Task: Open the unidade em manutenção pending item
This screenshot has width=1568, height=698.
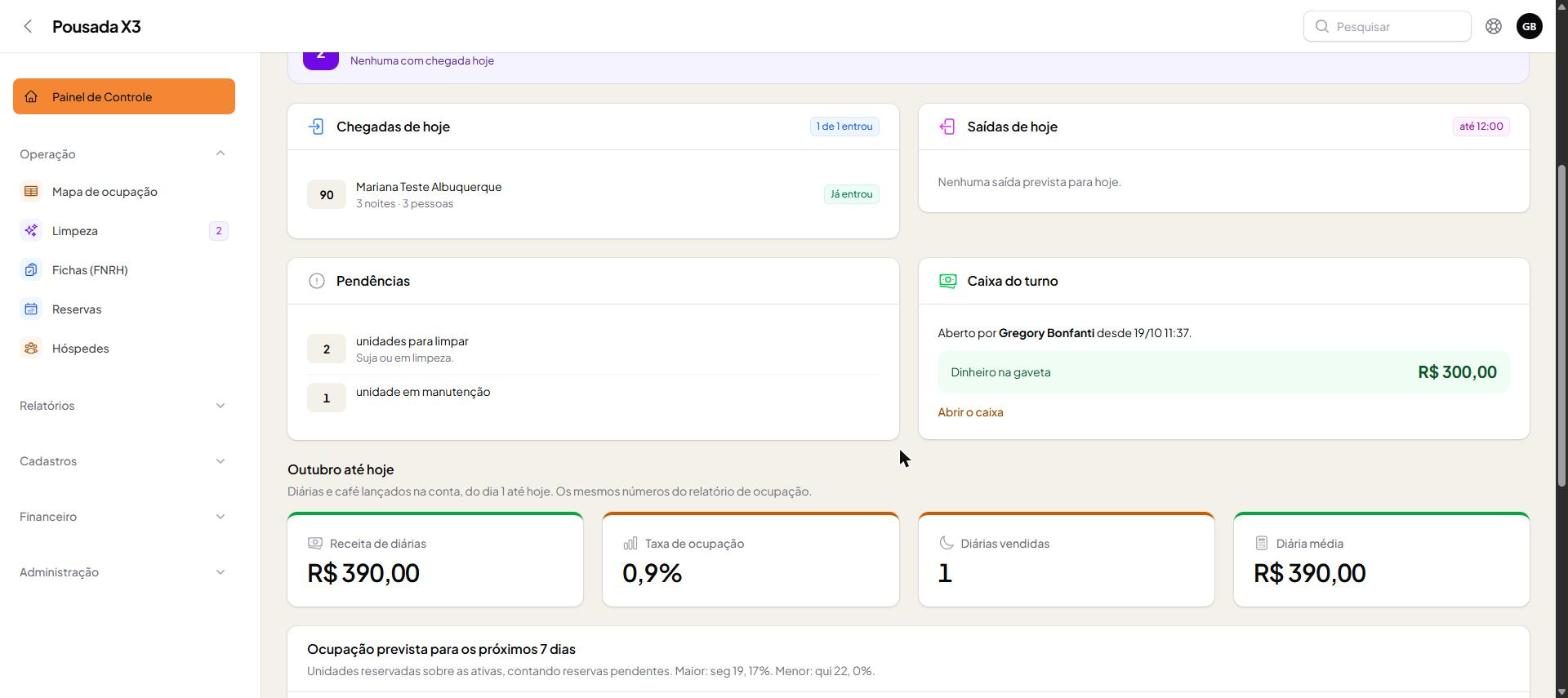Action: coord(593,397)
